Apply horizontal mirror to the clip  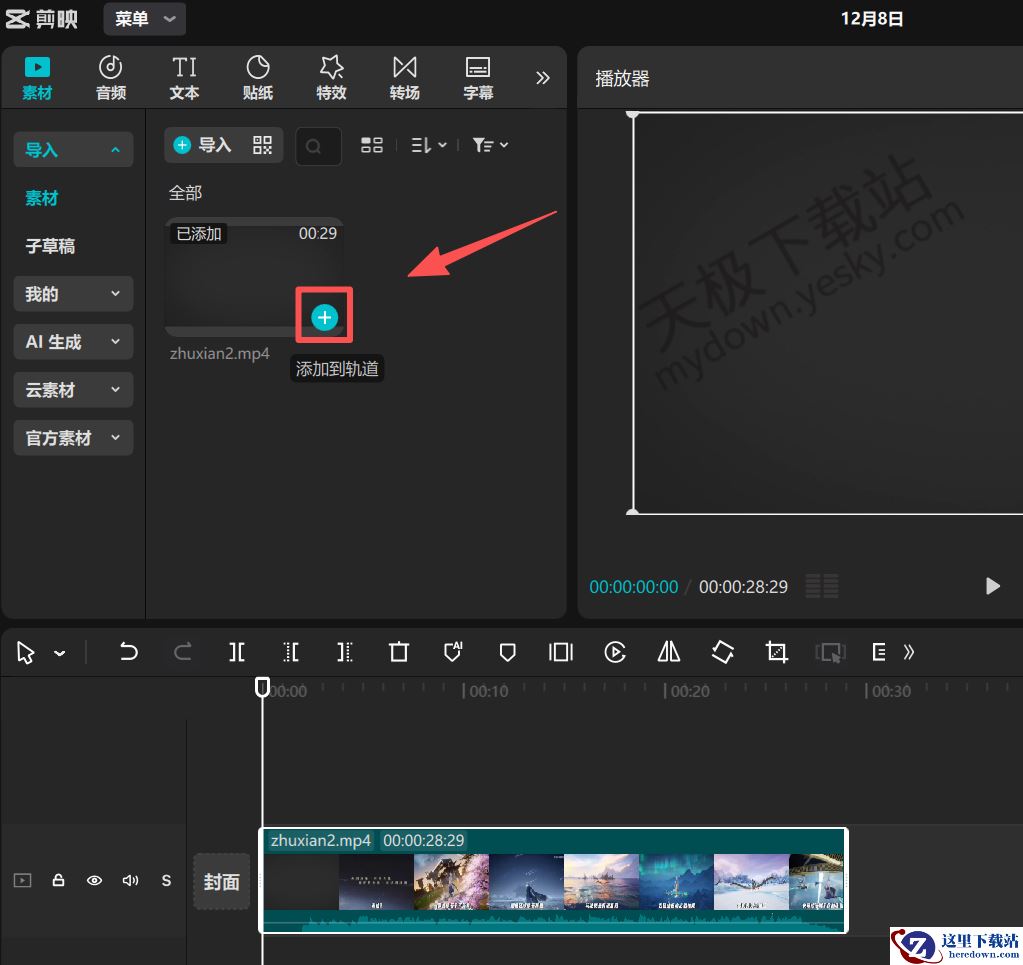pos(669,651)
